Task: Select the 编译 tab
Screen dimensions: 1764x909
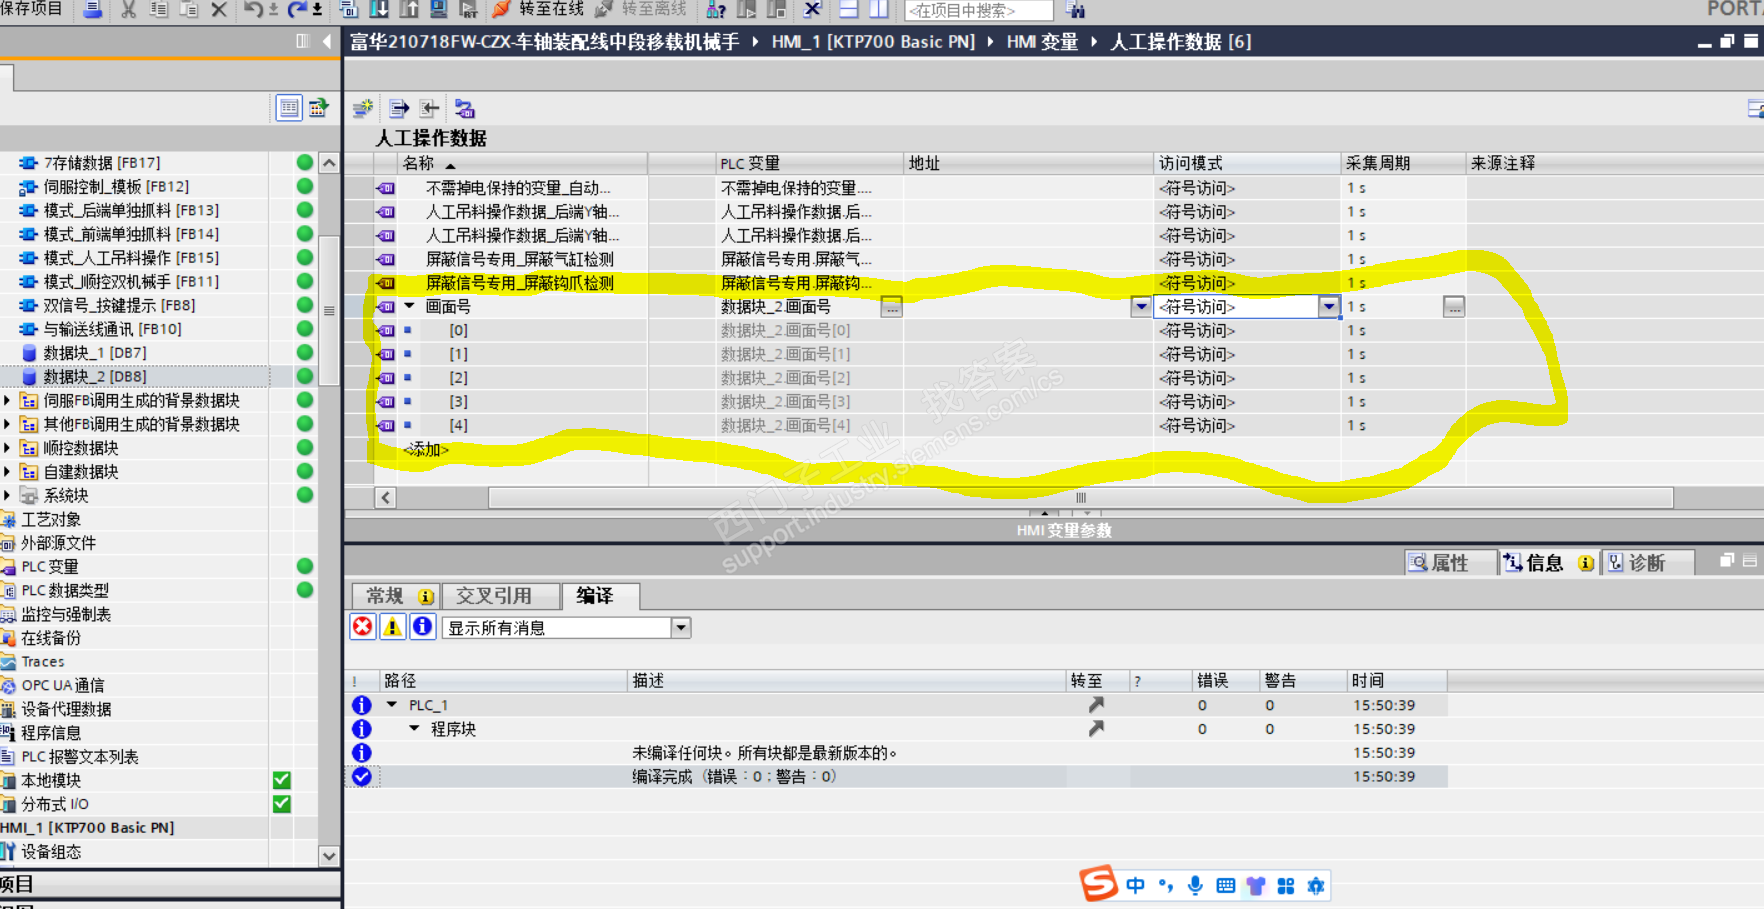Action: click(x=600, y=596)
